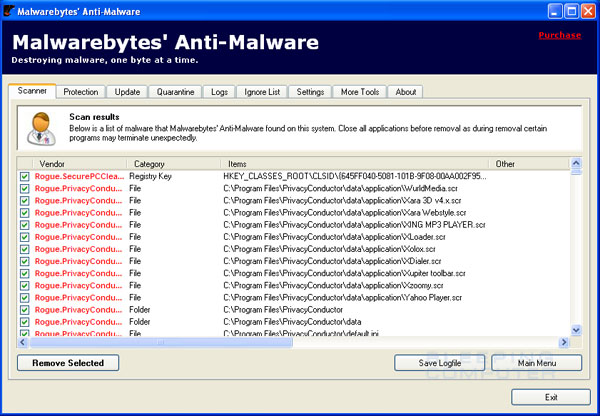Switch to the Scanner tab
600x416 pixels.
click(32, 91)
